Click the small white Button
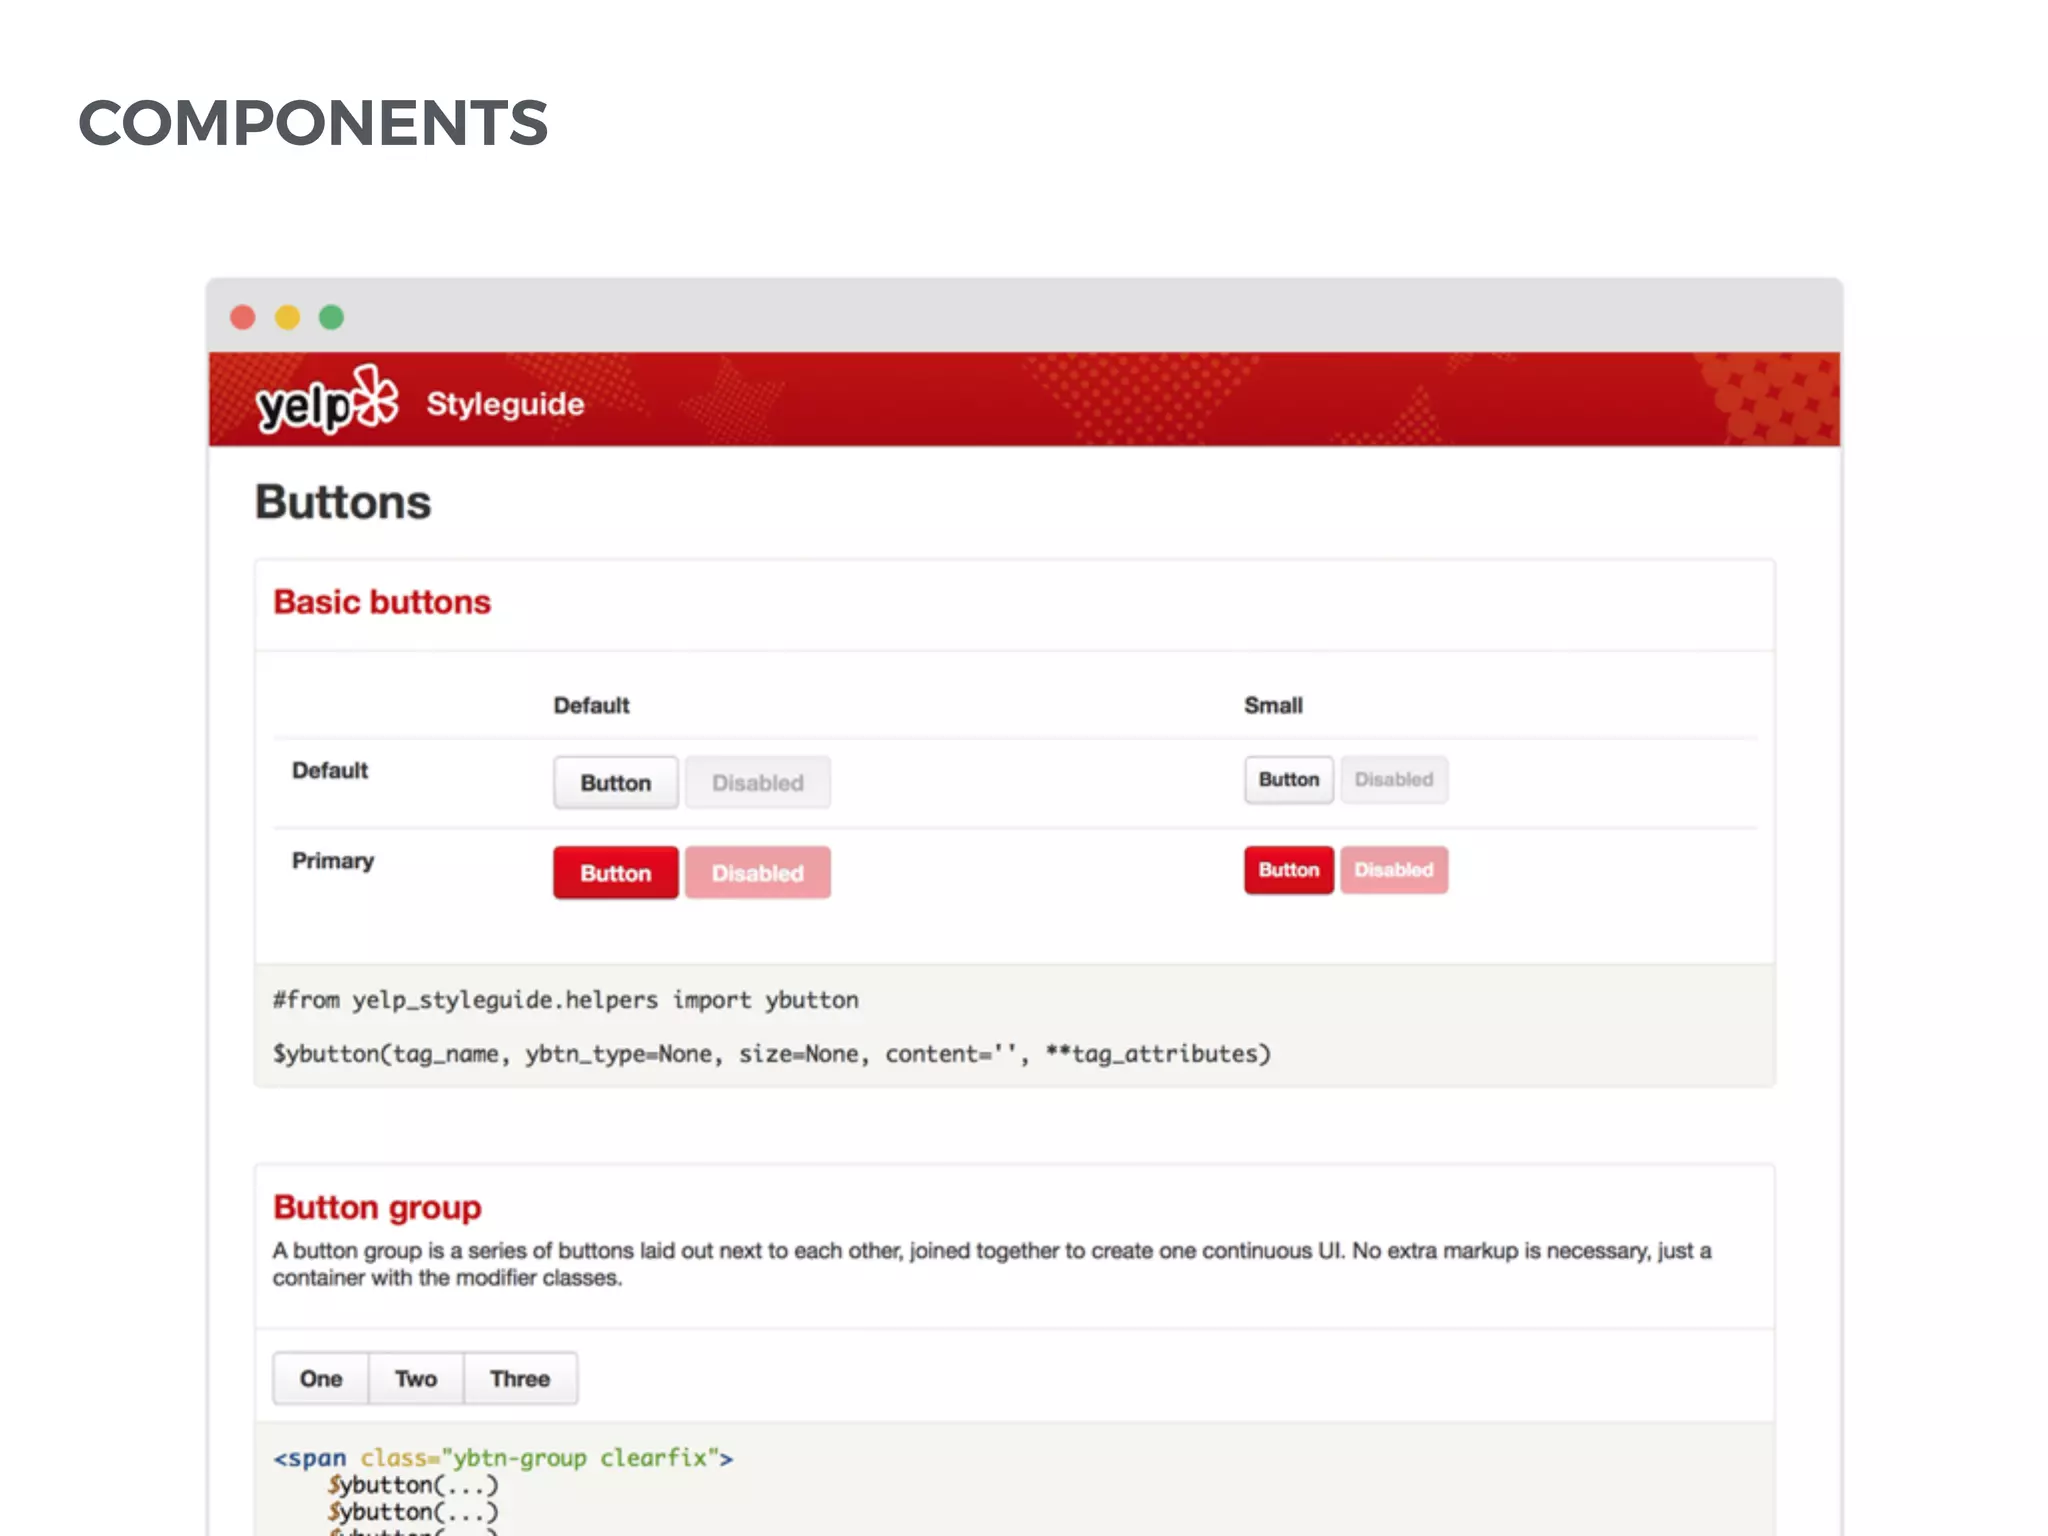Screen dimensions: 2048x1536 point(1289,779)
